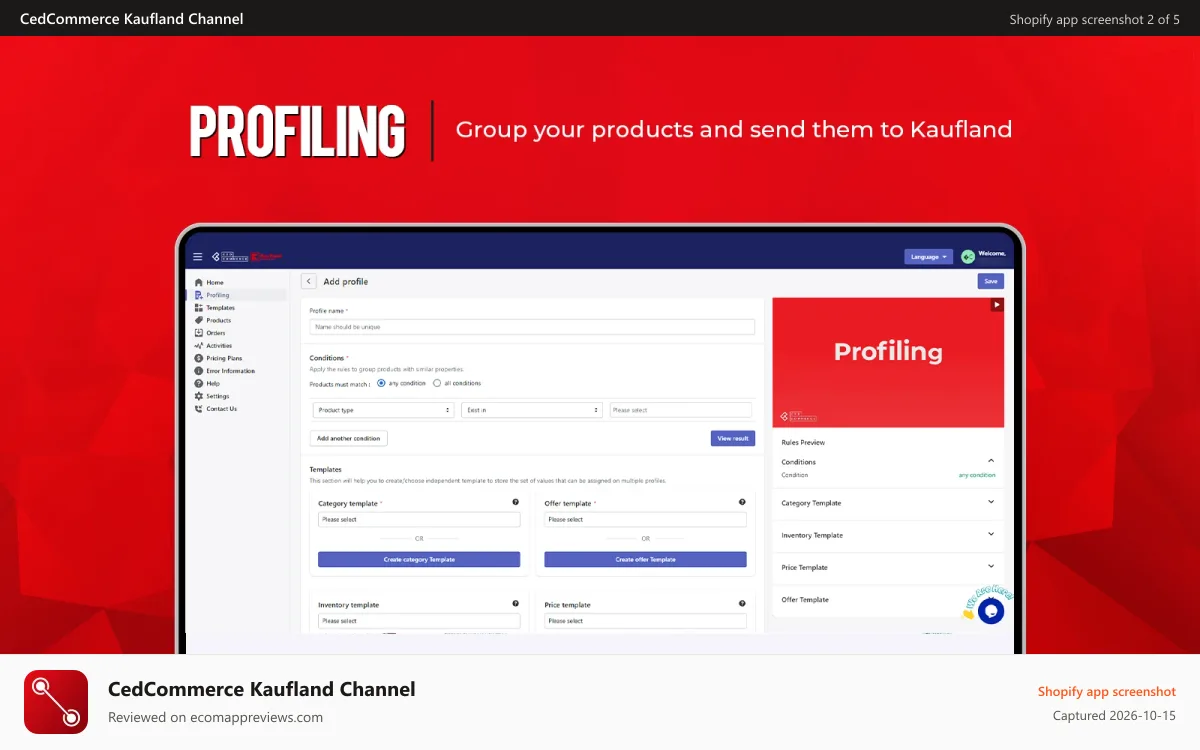Click Category template help question icon
The height and width of the screenshot is (750, 1200).
click(x=516, y=503)
